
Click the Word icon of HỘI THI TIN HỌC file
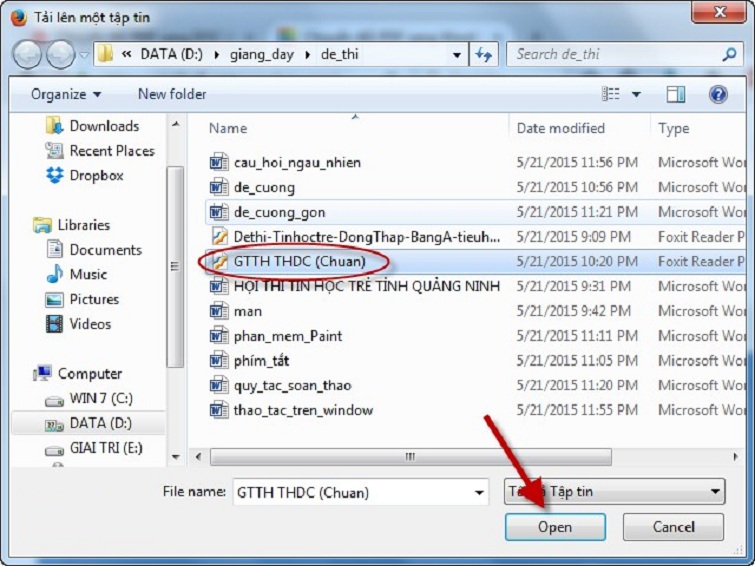click(219, 286)
